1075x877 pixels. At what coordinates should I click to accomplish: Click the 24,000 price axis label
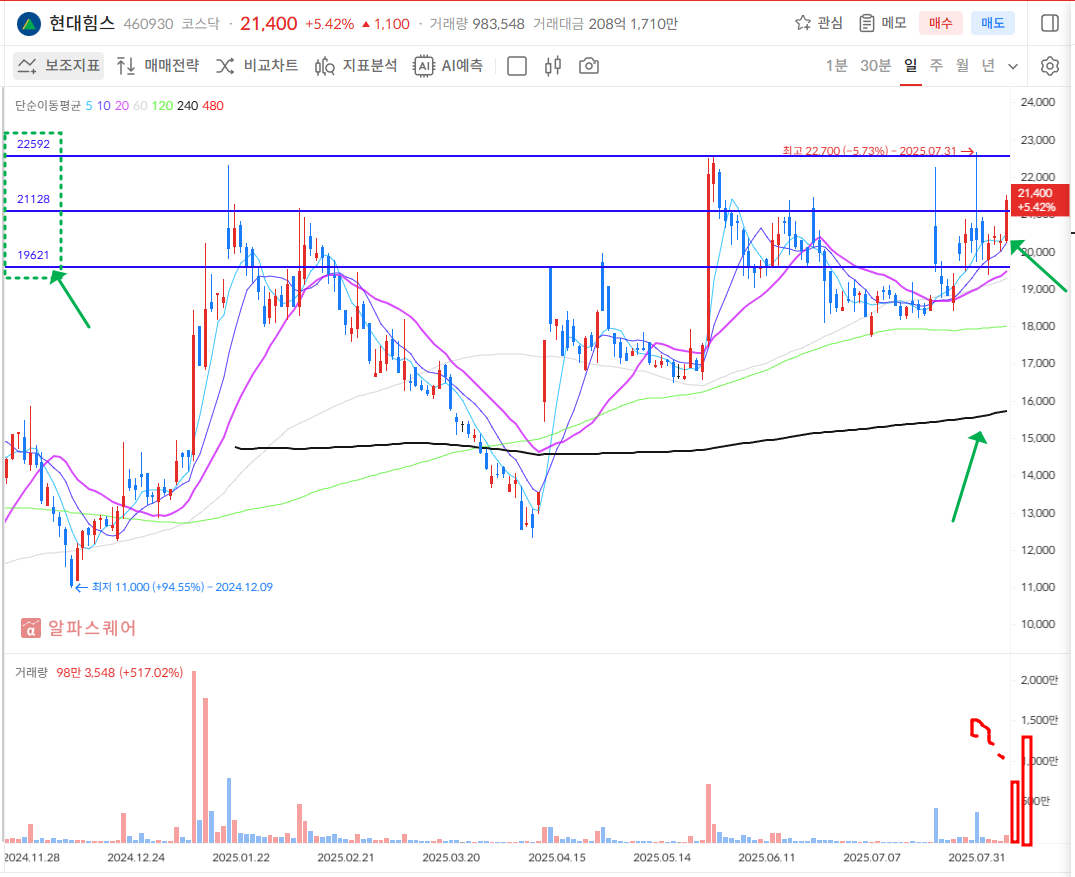coord(1037,102)
